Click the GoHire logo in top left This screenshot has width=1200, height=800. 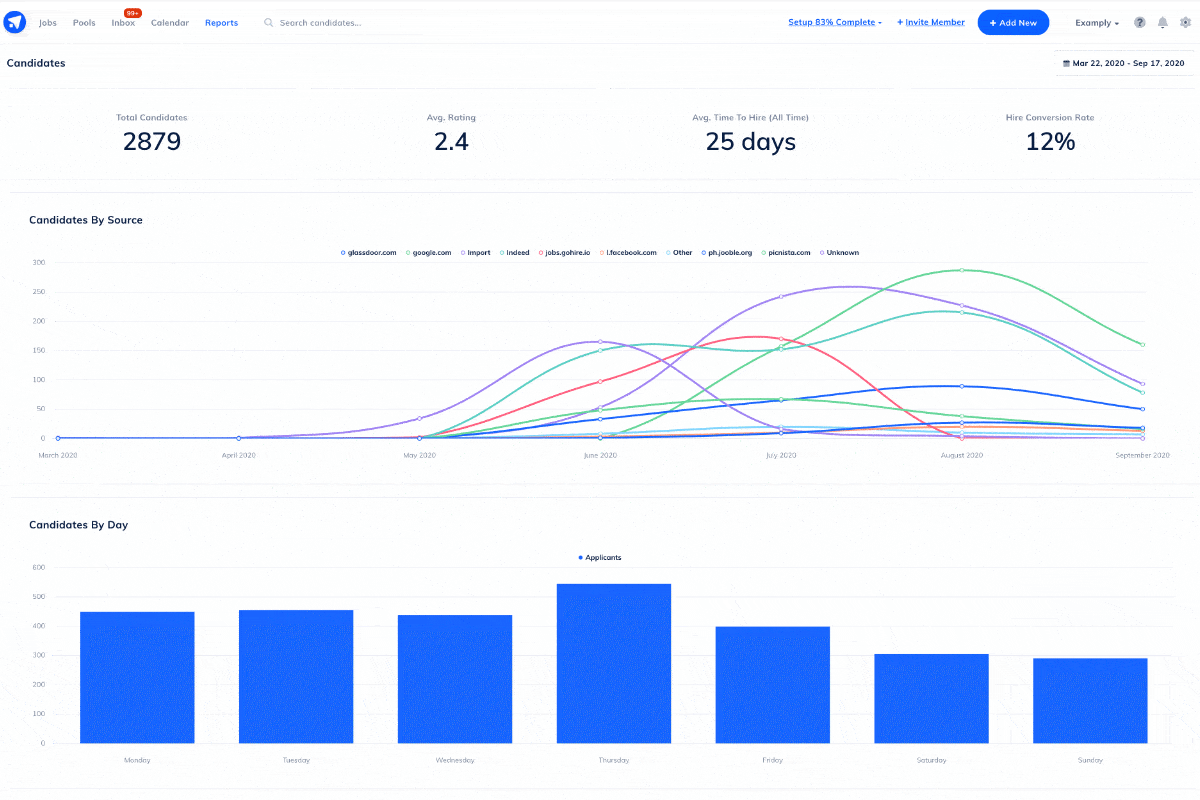[x=14, y=21]
